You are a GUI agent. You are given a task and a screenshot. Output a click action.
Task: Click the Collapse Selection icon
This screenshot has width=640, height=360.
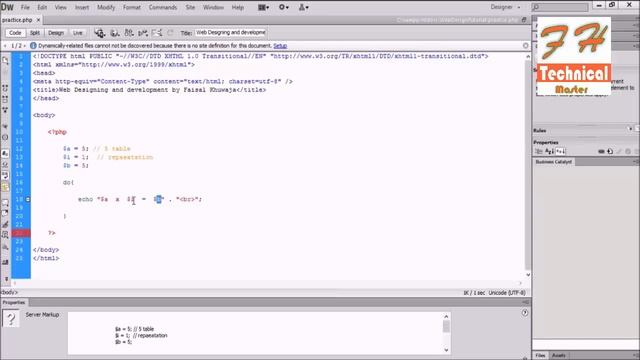pos(5,99)
